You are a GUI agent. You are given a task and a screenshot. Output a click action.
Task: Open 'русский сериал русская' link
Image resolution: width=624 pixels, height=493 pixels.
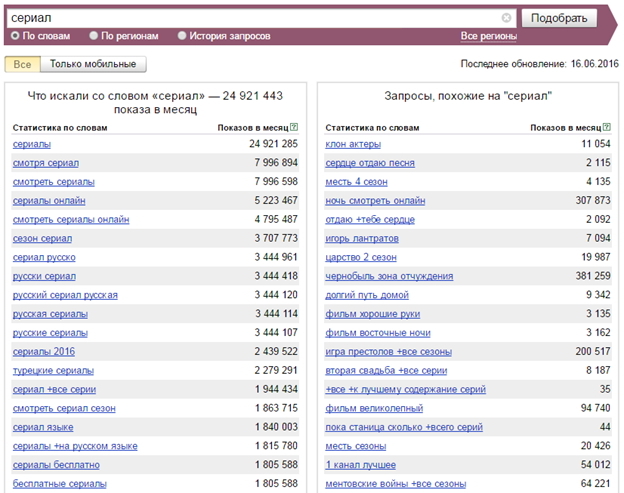65,295
